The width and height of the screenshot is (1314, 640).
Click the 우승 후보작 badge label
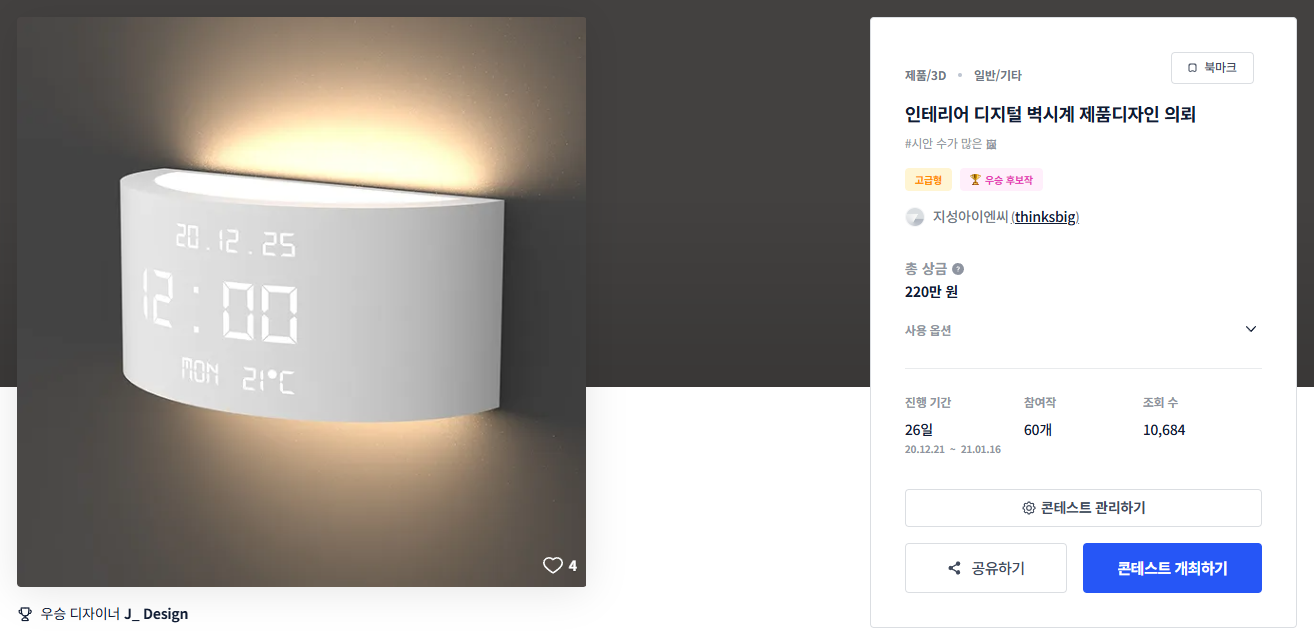(1010, 180)
